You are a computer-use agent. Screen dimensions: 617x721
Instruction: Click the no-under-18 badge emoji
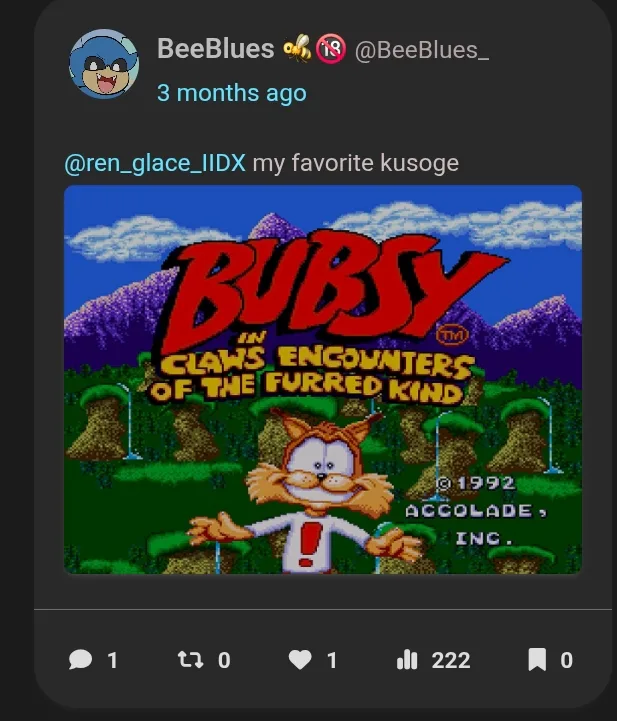pos(331,48)
